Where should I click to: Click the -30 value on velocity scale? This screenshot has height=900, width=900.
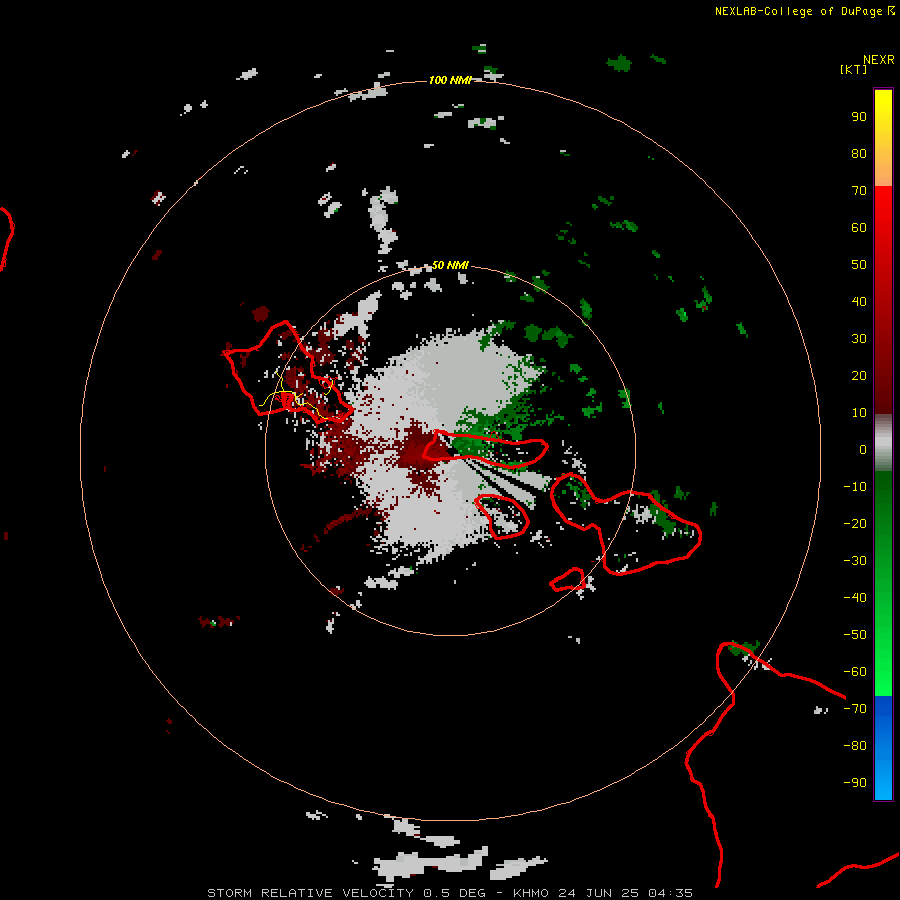pos(855,561)
